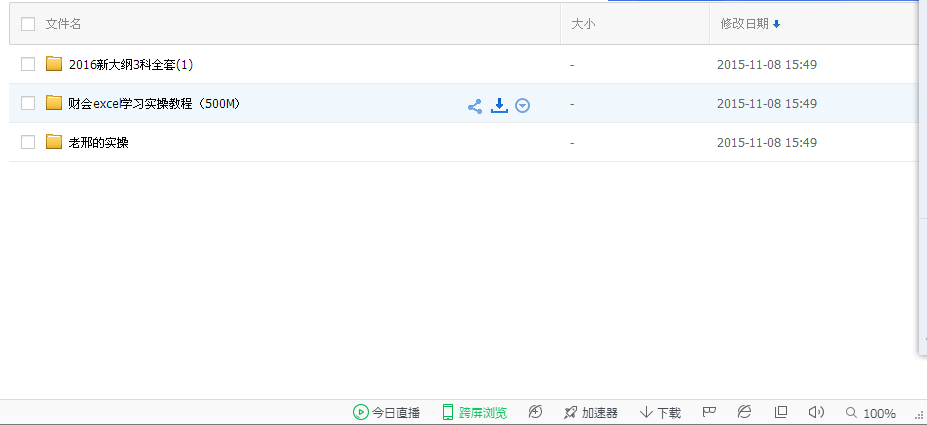Screen dimensions: 927x425
Task: Launch the 加速器 rocket accelerator
Action: pyautogui.click(x=591, y=412)
